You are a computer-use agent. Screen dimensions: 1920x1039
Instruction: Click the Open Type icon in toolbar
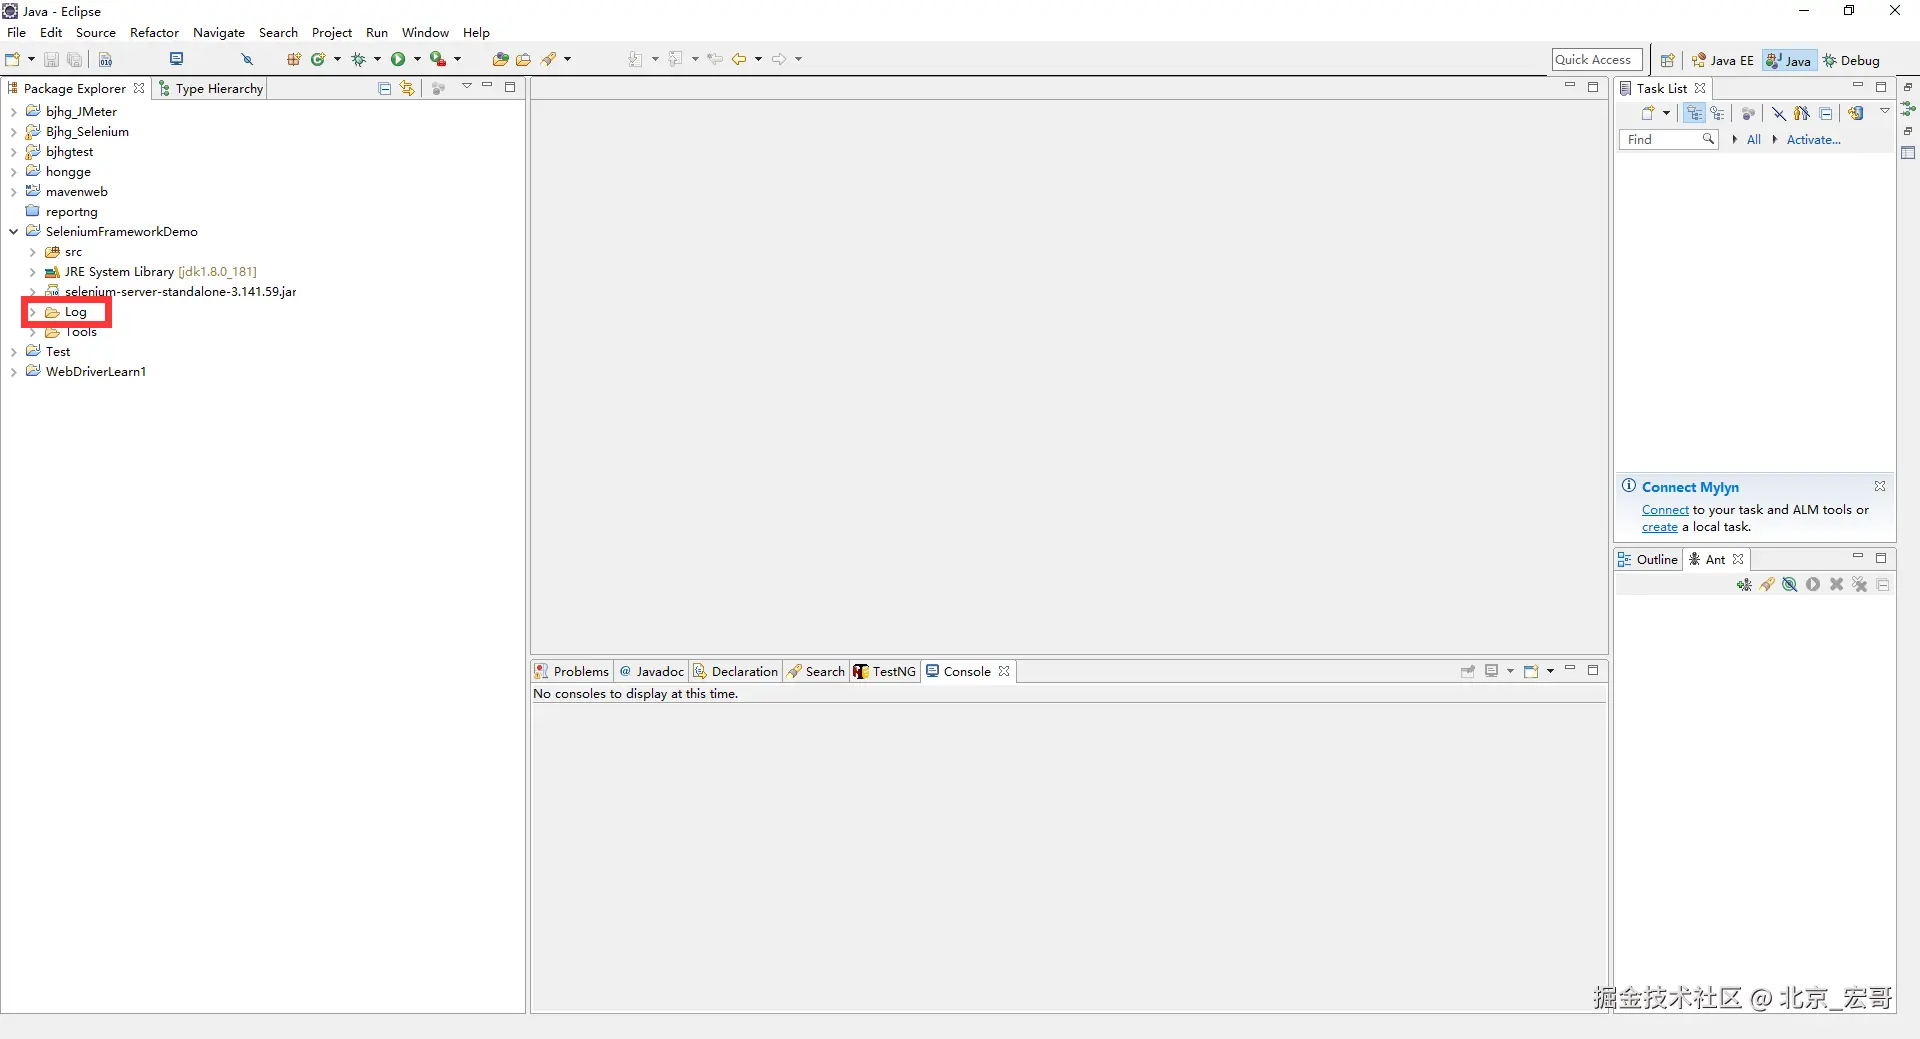[500, 59]
